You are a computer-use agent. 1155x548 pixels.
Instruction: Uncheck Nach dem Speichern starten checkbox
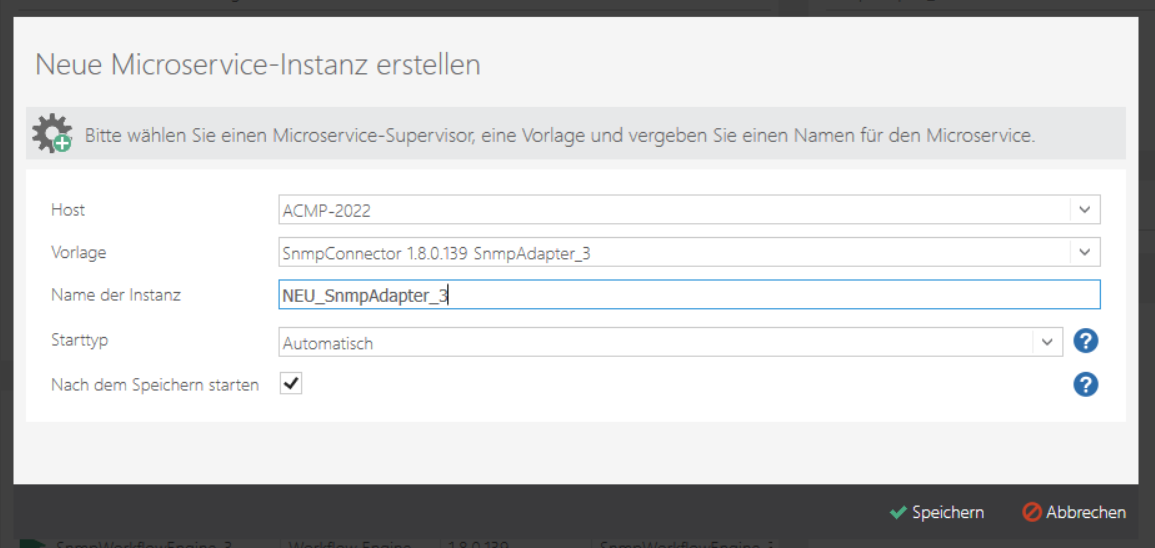click(x=291, y=384)
